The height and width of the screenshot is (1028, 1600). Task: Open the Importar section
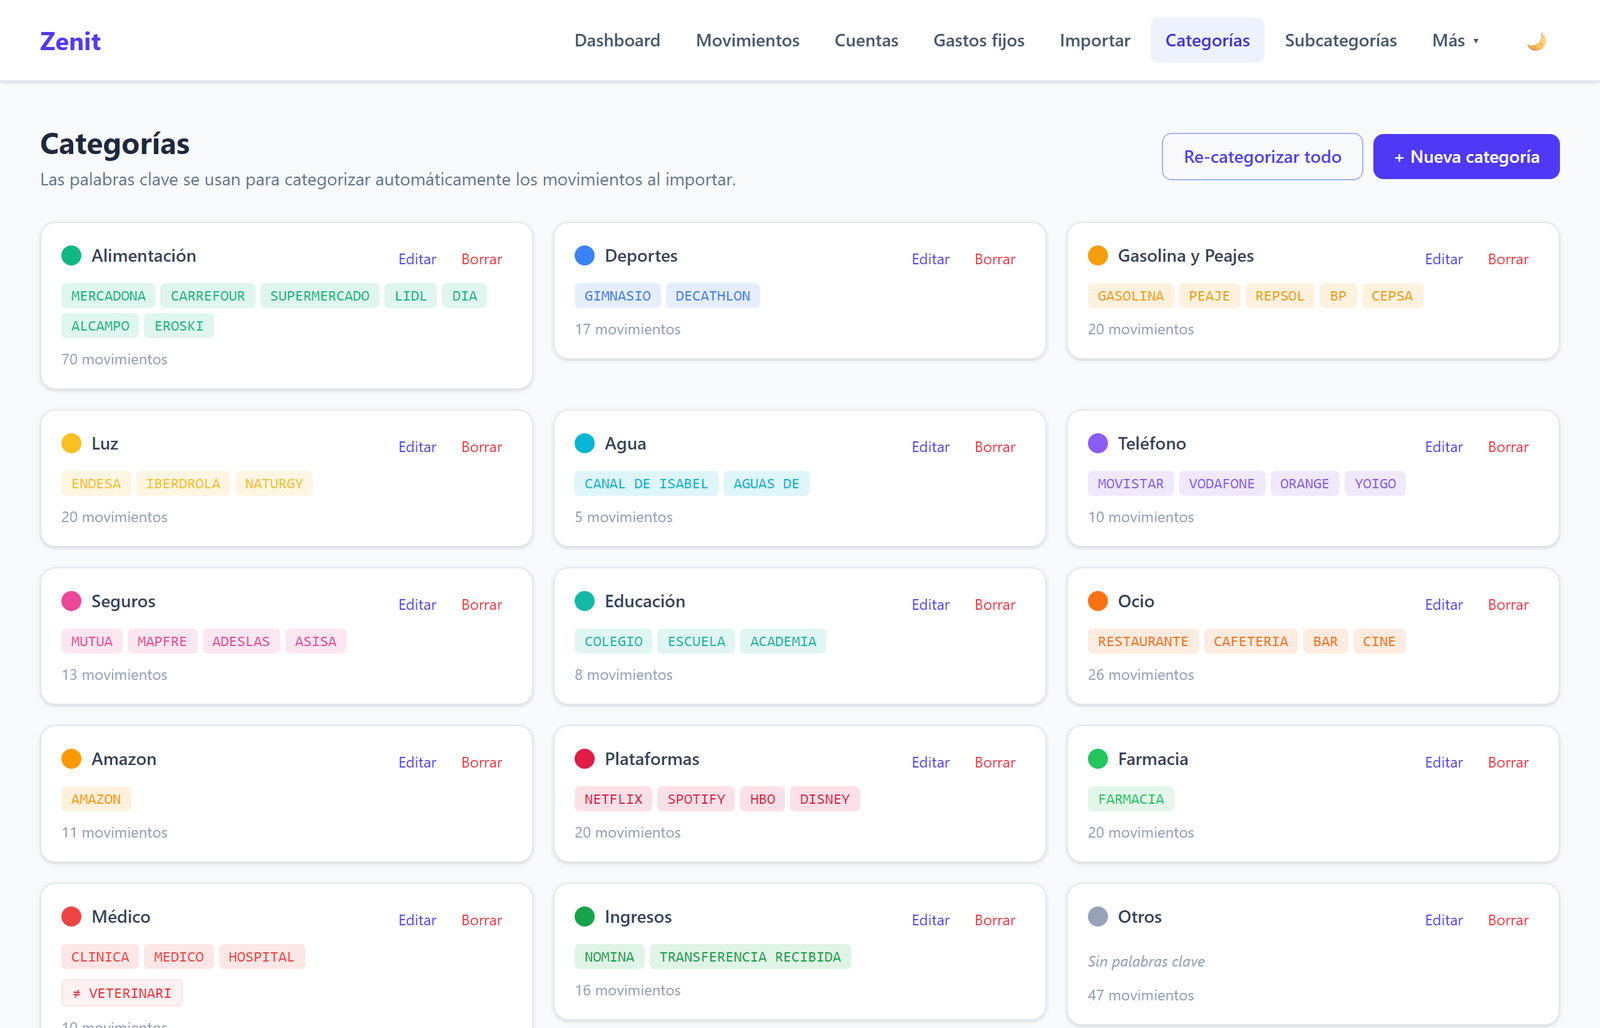pyautogui.click(x=1095, y=40)
